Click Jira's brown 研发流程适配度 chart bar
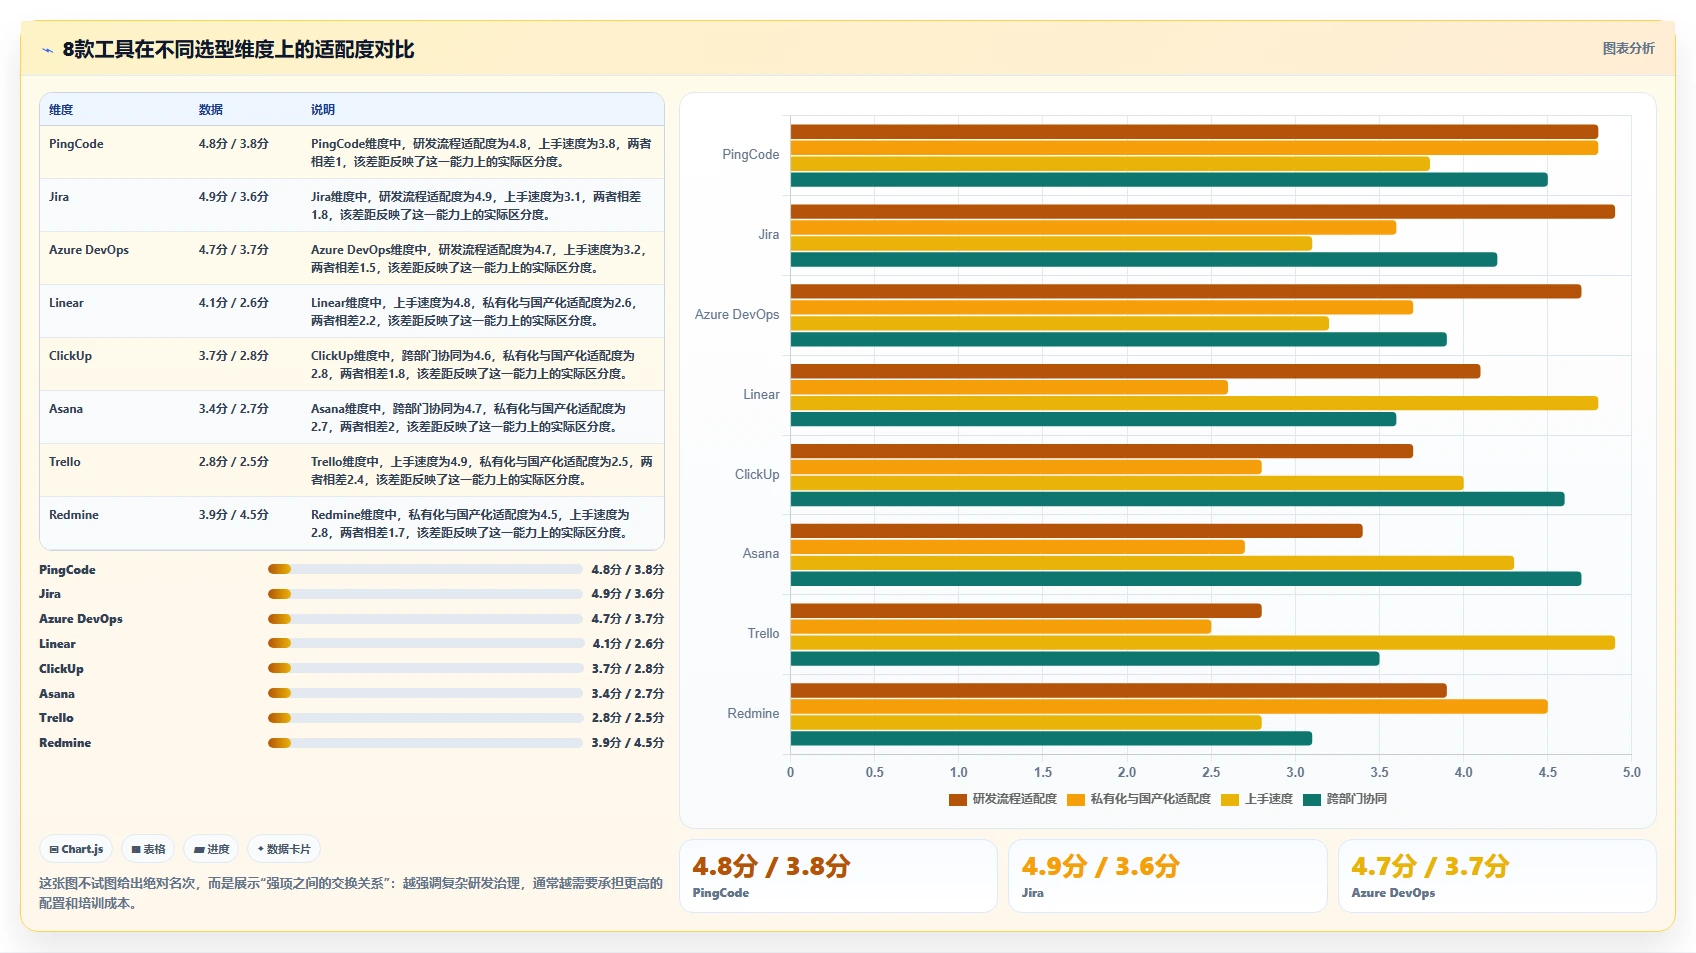Screen dimensions: 1696x953 pos(1202,212)
